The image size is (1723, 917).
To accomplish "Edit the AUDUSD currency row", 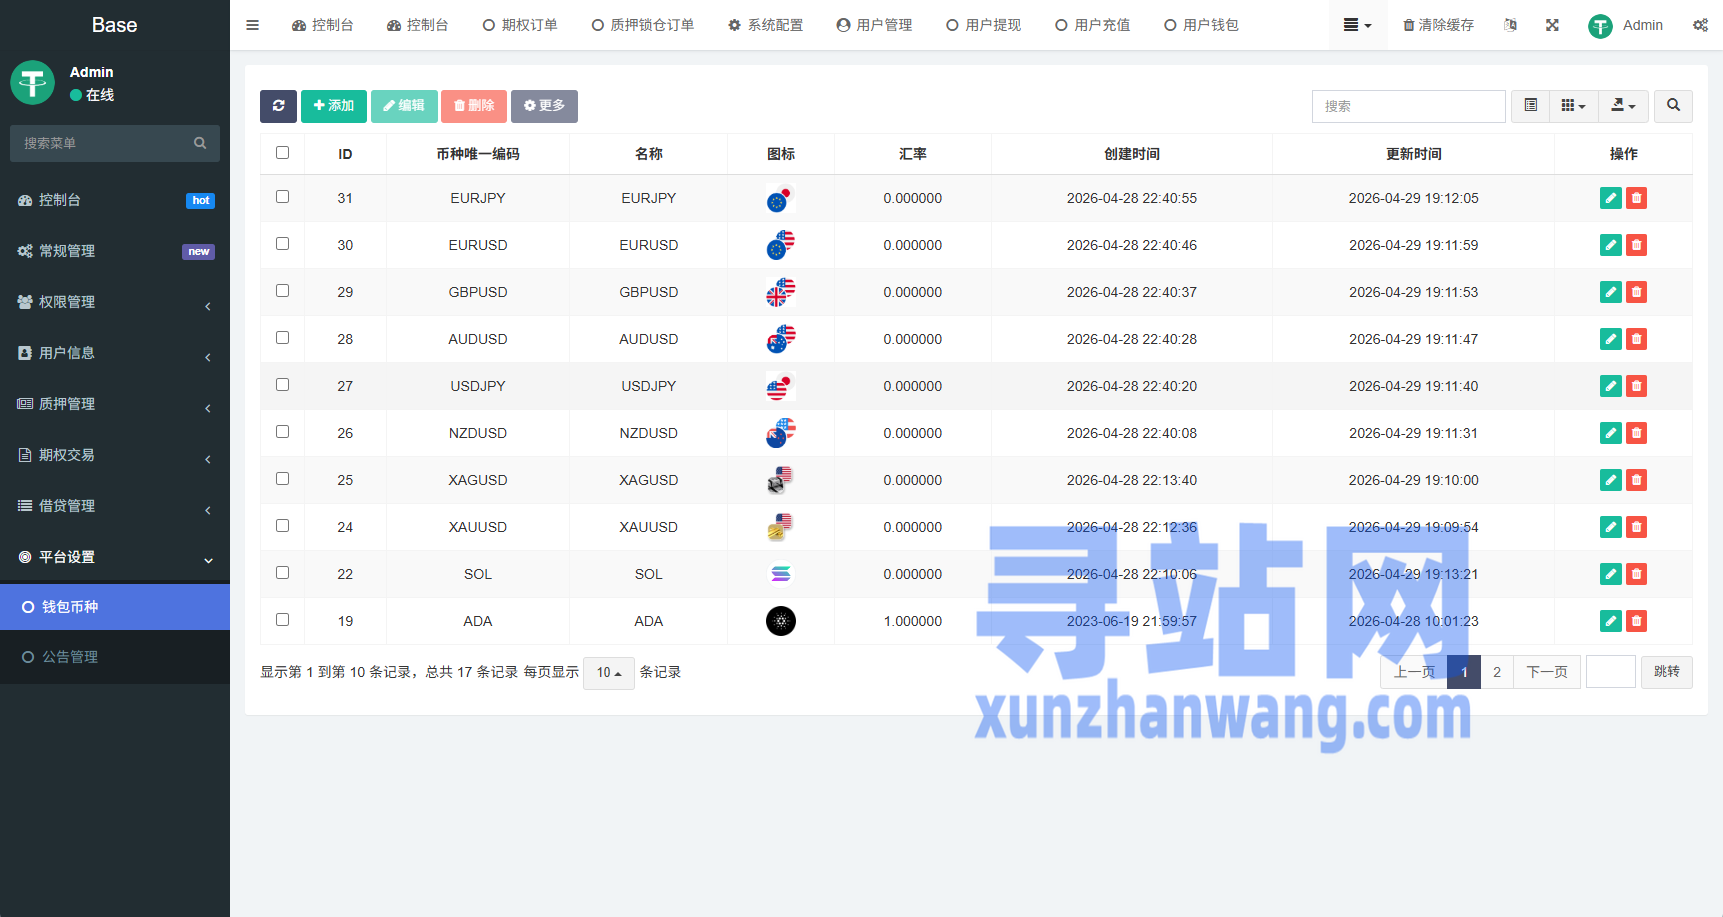I will coord(1610,339).
